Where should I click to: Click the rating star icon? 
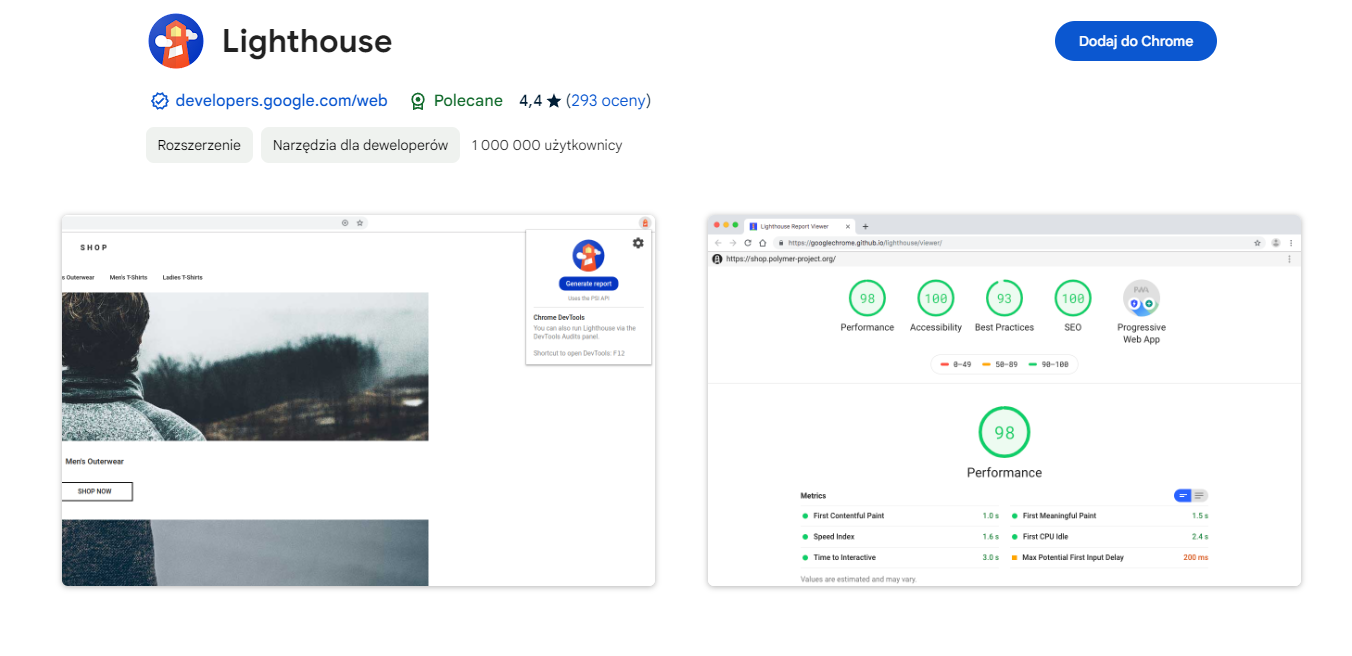coord(554,101)
